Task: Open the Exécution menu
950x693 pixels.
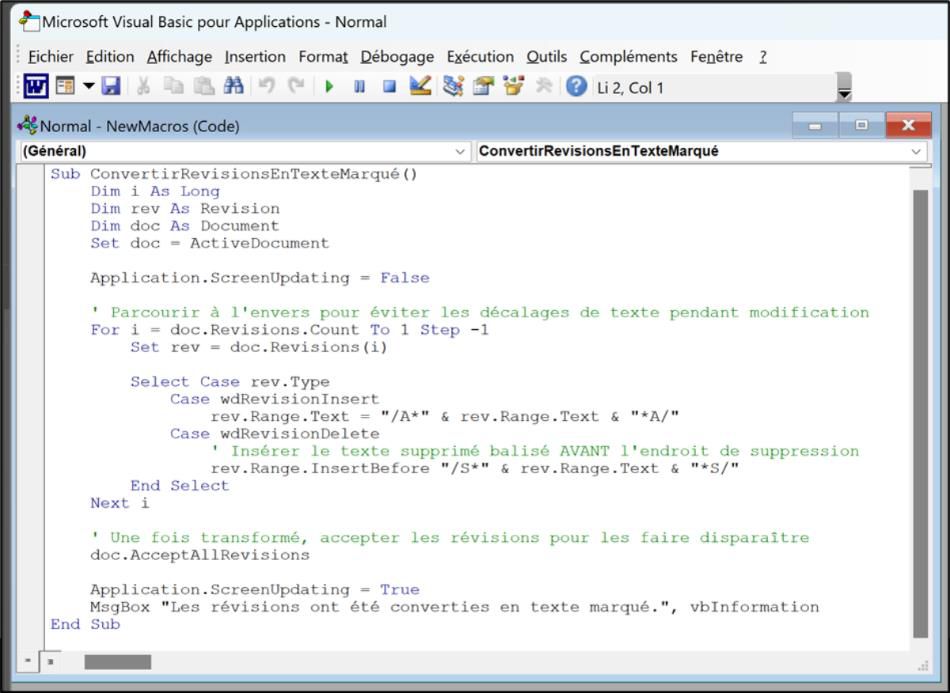Action: (x=480, y=57)
